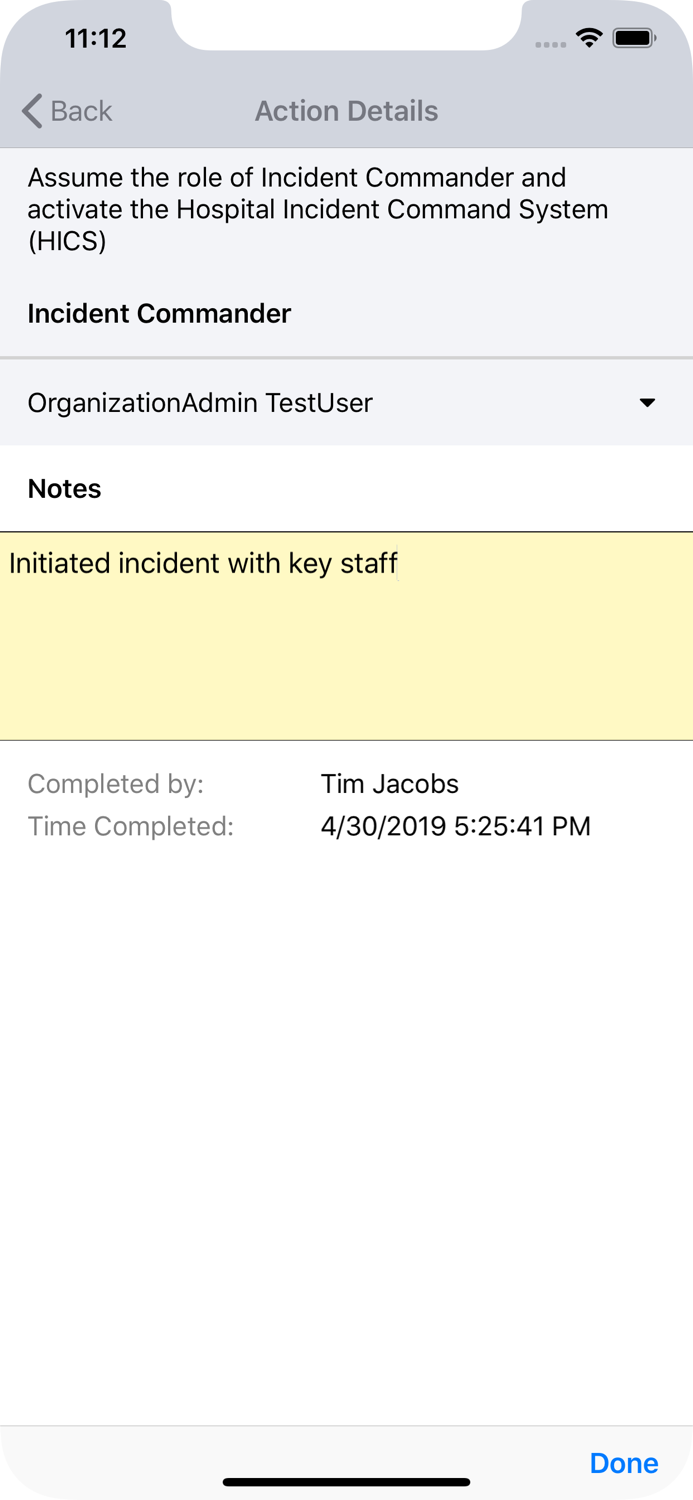
Task: Tap the Action Details title
Action: 346,111
